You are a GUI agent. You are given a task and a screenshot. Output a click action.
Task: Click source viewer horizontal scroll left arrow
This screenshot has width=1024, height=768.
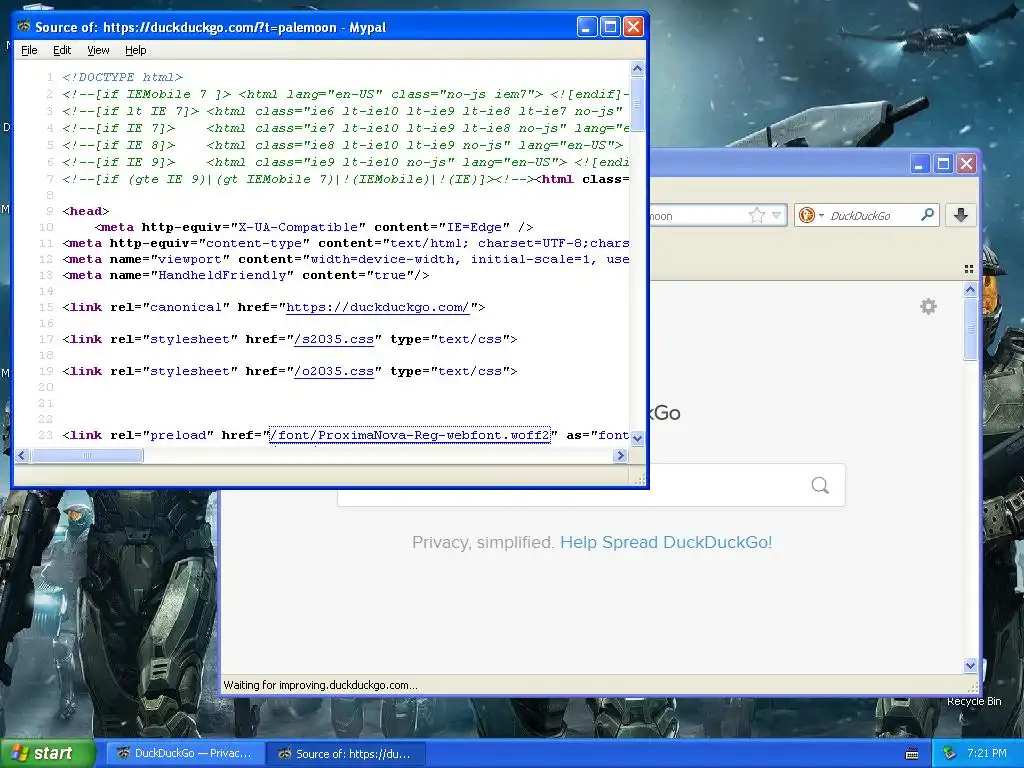click(22, 456)
